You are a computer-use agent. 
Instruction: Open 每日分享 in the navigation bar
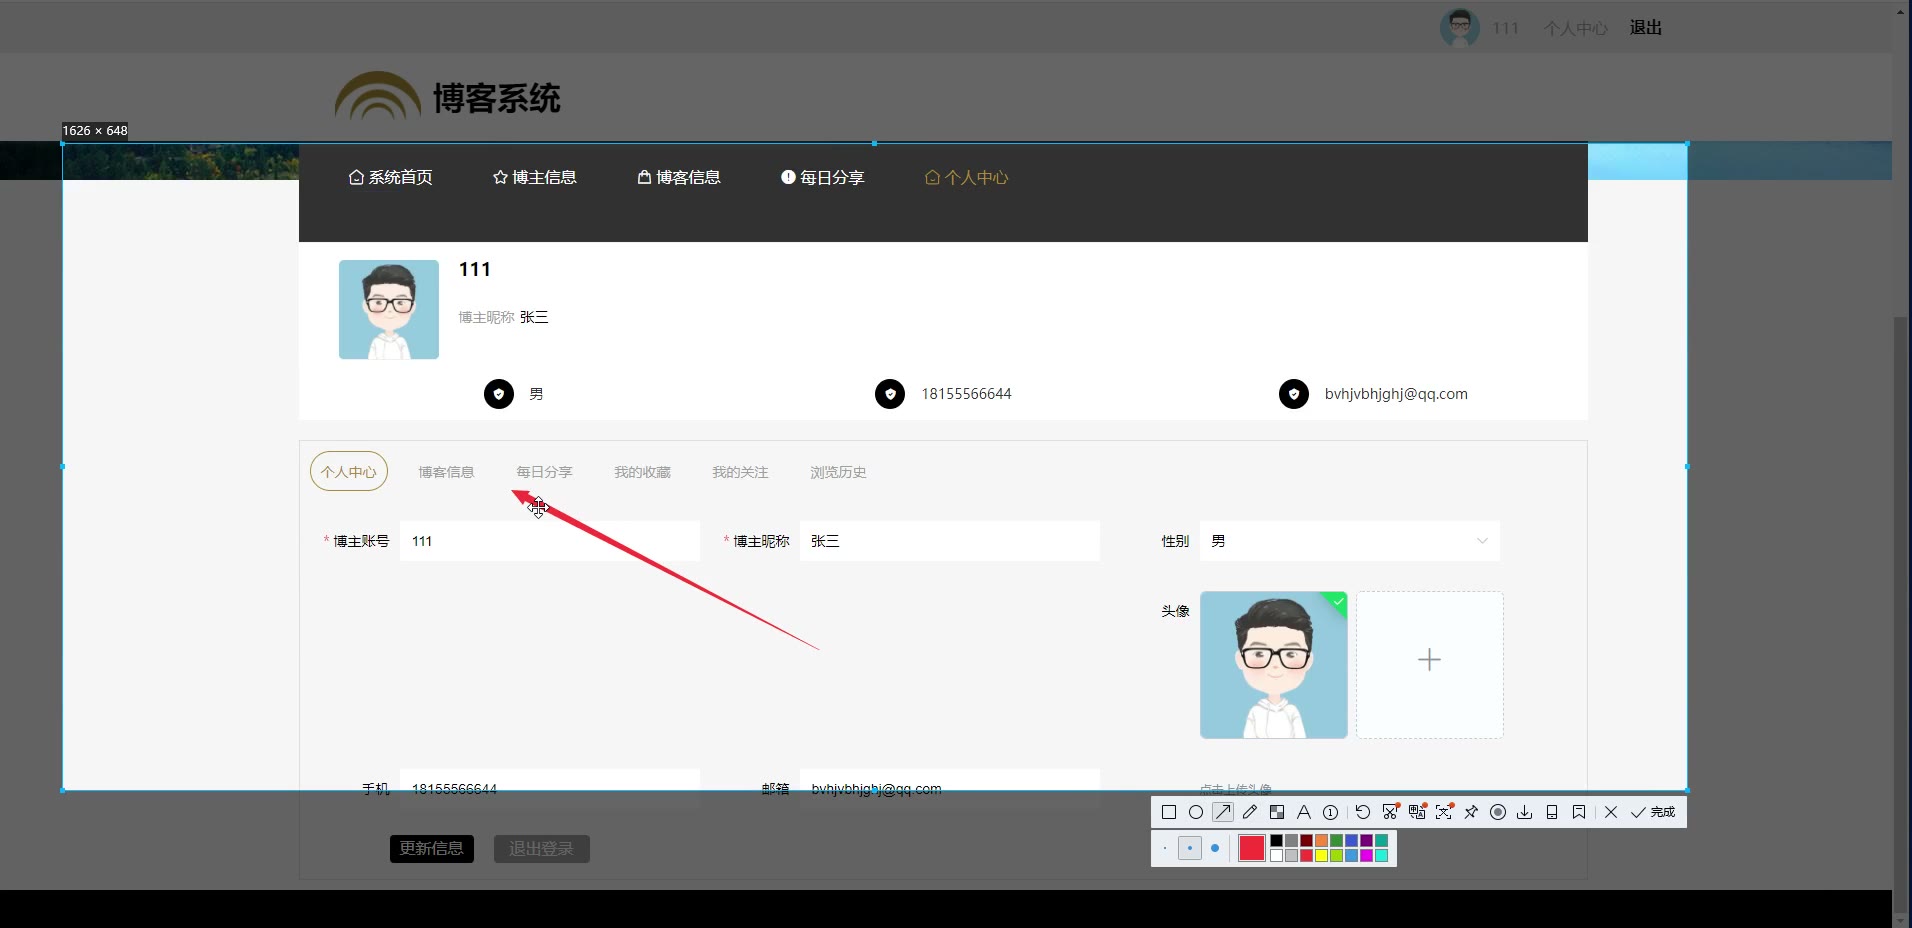tap(822, 177)
